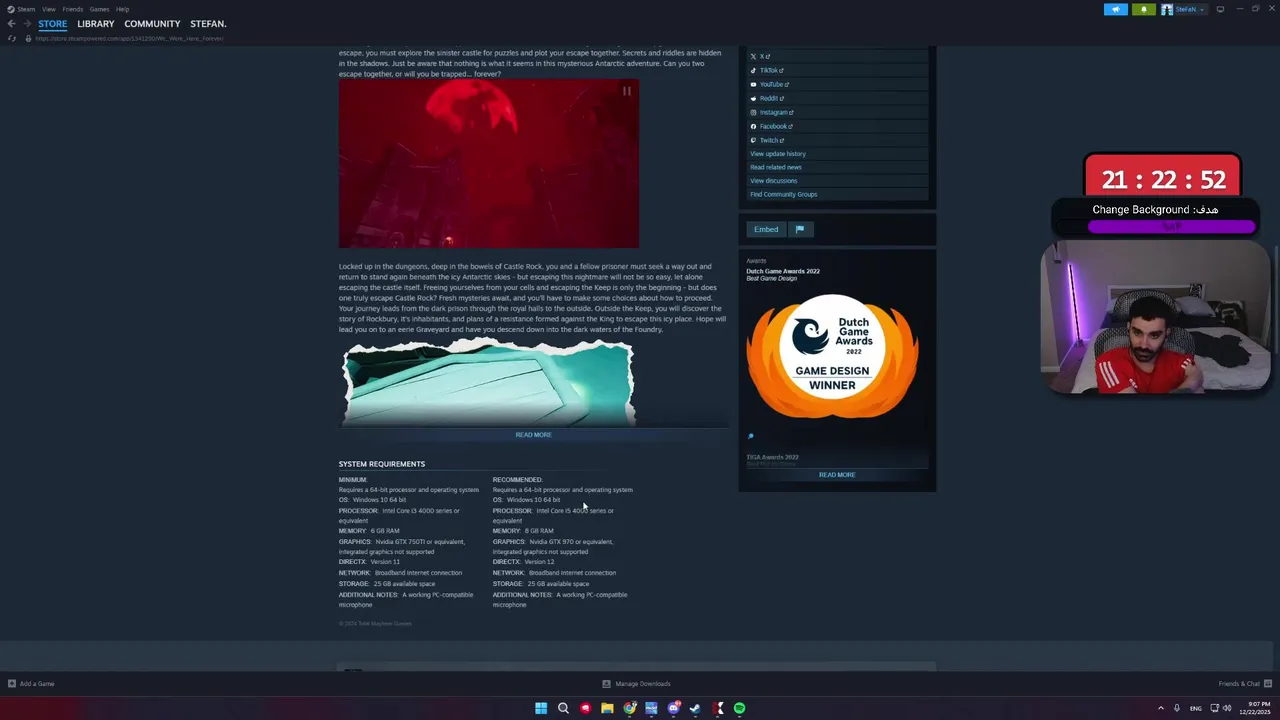Click the Add a Game plus icon
Screen dimensions: 1280x720
pyautogui.click(x=12, y=684)
